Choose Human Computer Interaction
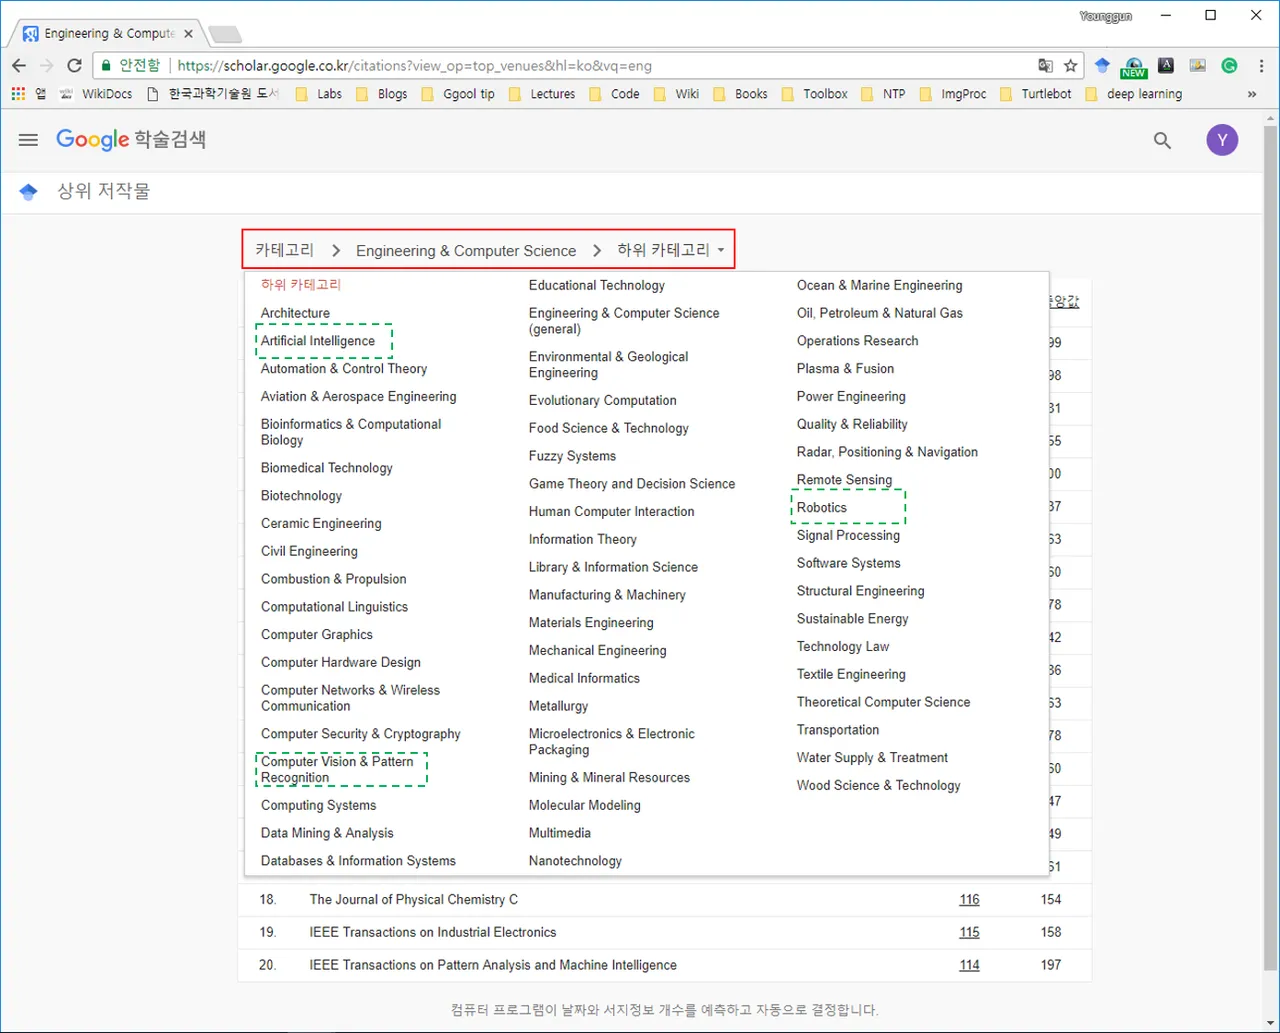Viewport: 1280px width, 1033px height. tap(611, 512)
